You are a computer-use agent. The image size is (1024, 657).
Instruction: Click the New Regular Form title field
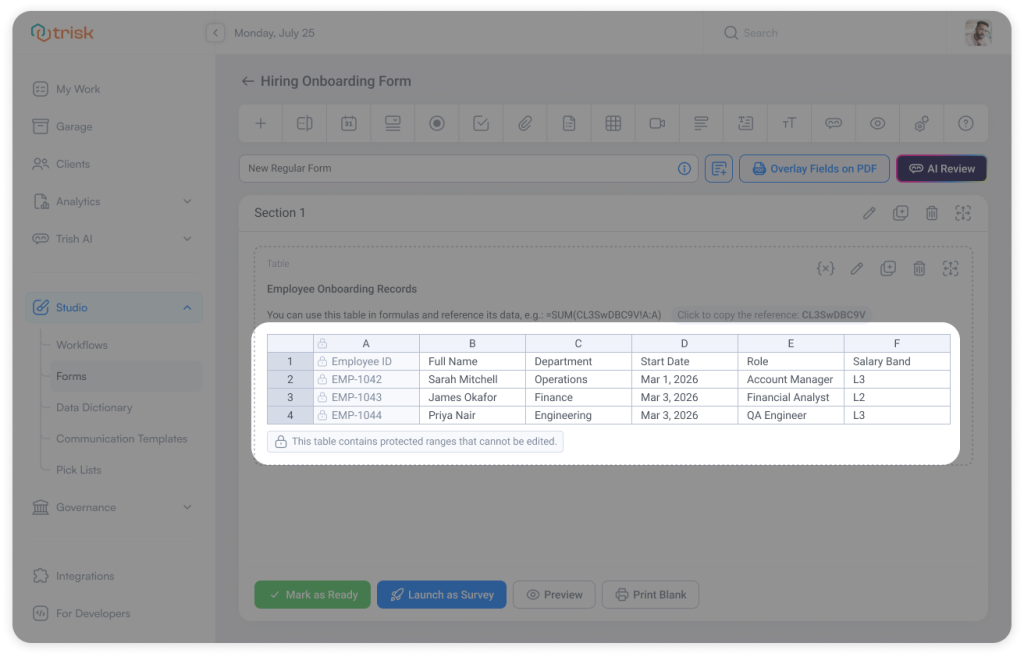coord(400,168)
